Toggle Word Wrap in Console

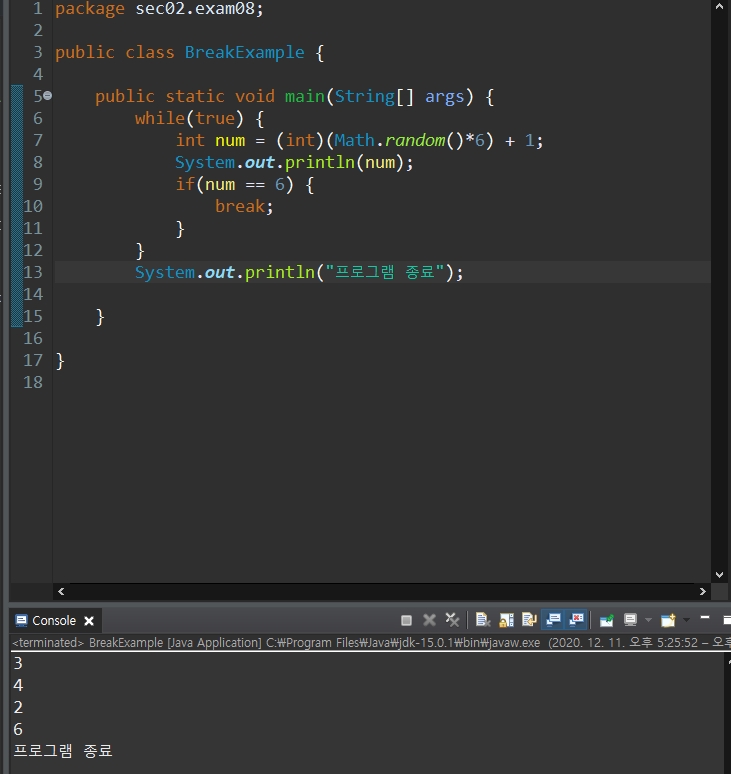[529, 620]
